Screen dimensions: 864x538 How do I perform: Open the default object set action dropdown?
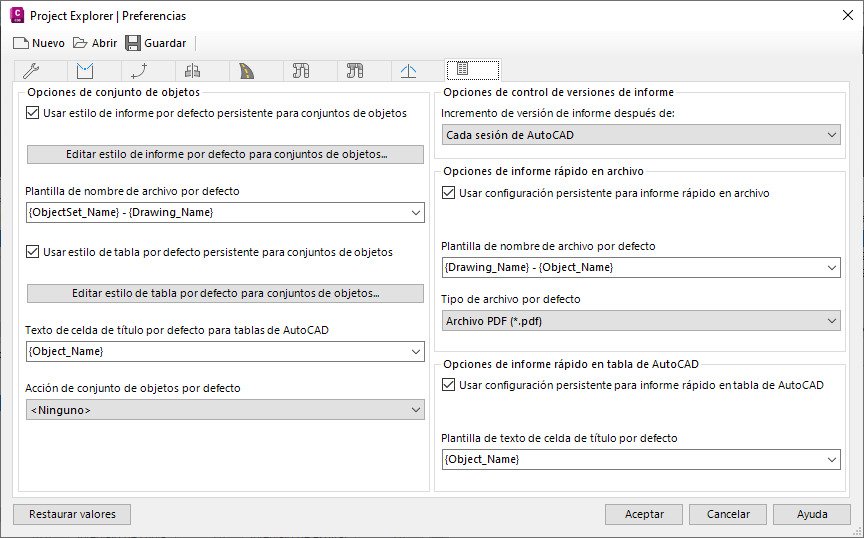(x=225, y=409)
